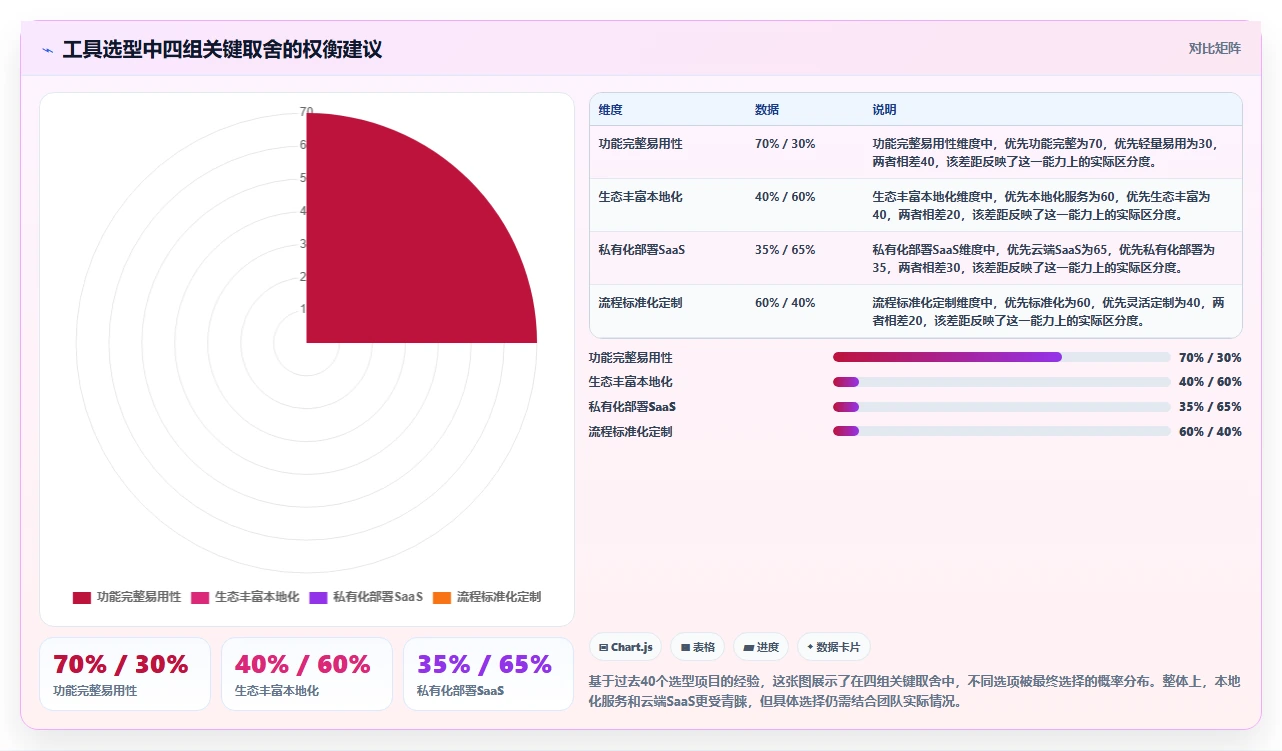Screen dimensions: 1282x751
Task: Click the title 工具选型中四组关键取舍的权衡建议
Action: [x=222, y=49]
